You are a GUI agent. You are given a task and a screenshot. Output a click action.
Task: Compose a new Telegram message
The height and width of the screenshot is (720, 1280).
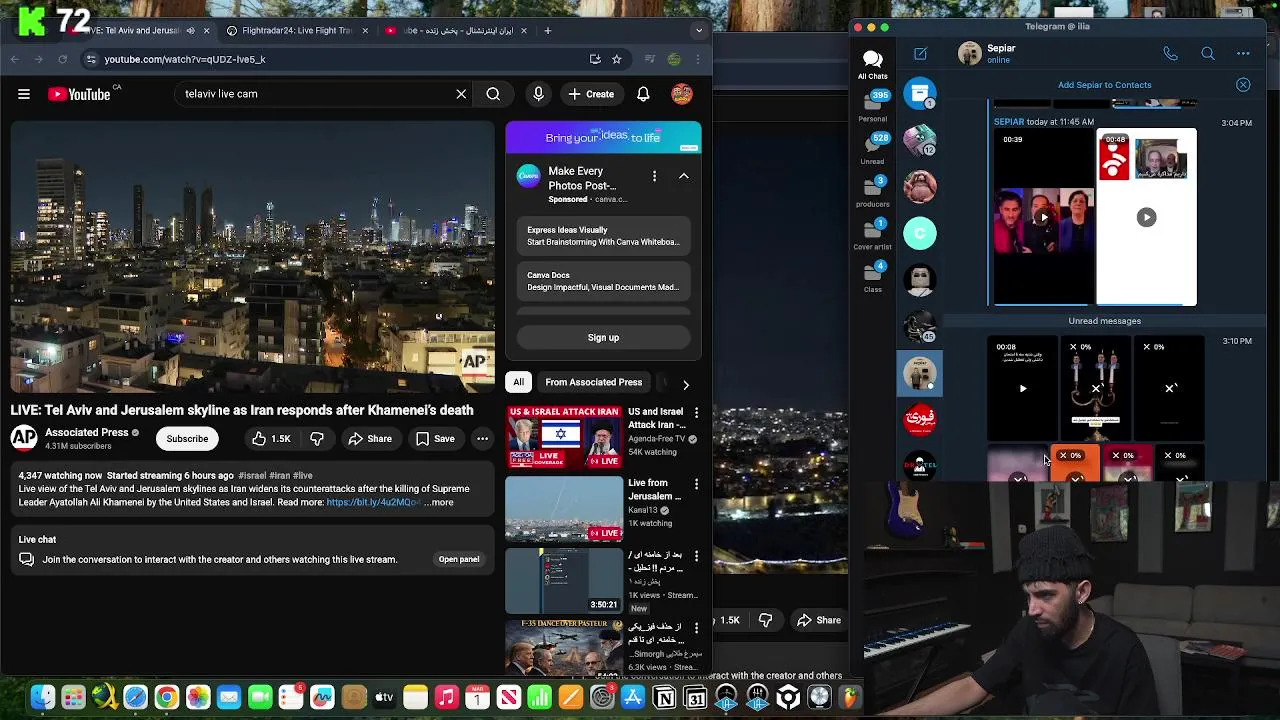920,53
